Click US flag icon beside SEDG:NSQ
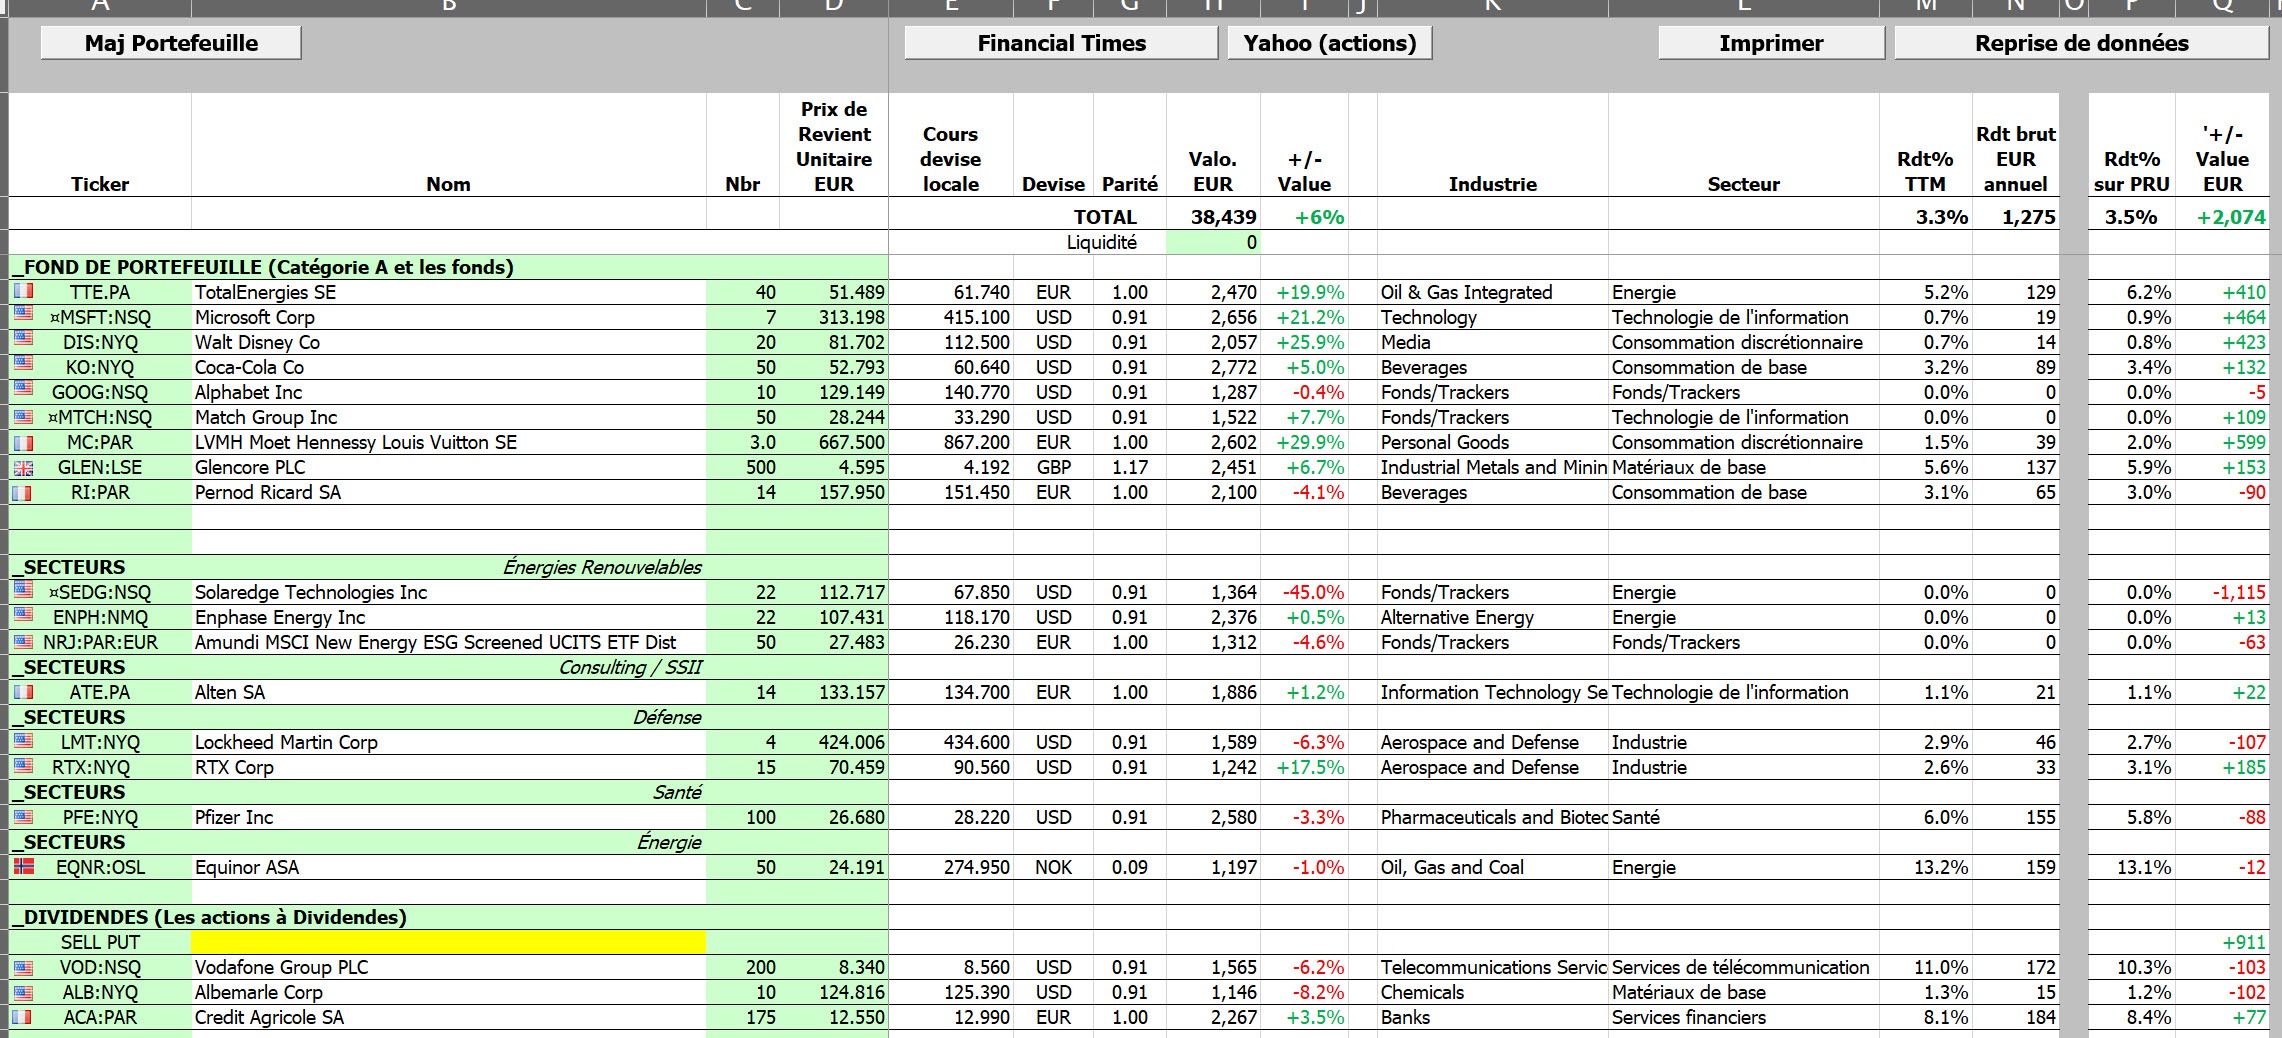 (x=23, y=590)
